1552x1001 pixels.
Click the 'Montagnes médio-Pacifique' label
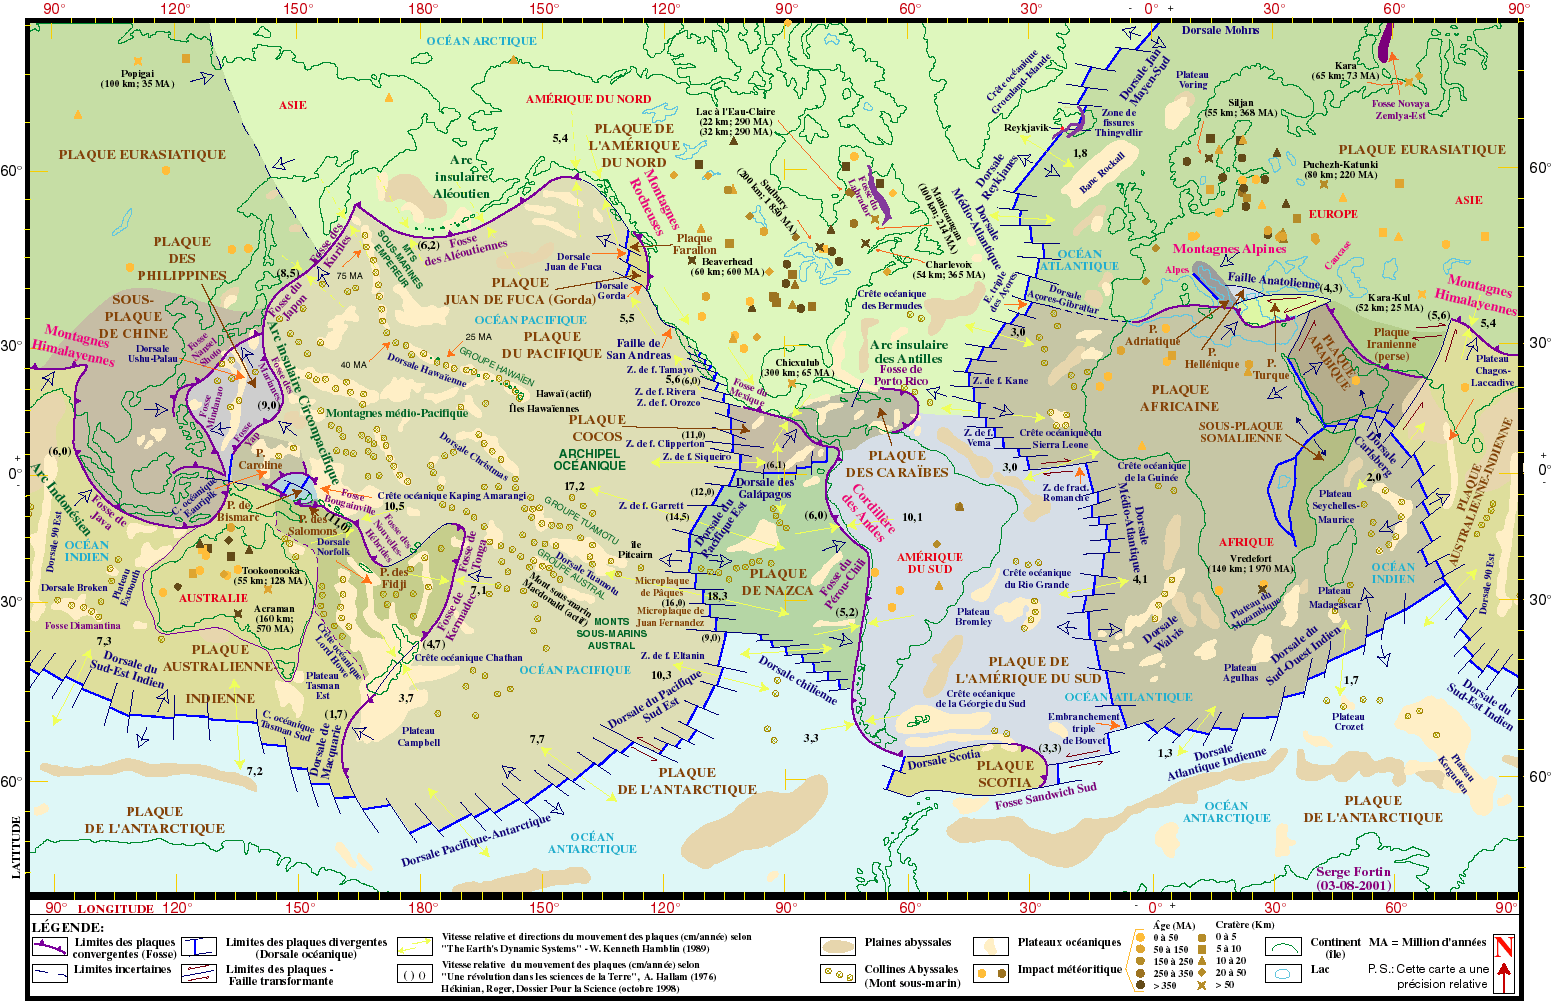[x=397, y=413]
